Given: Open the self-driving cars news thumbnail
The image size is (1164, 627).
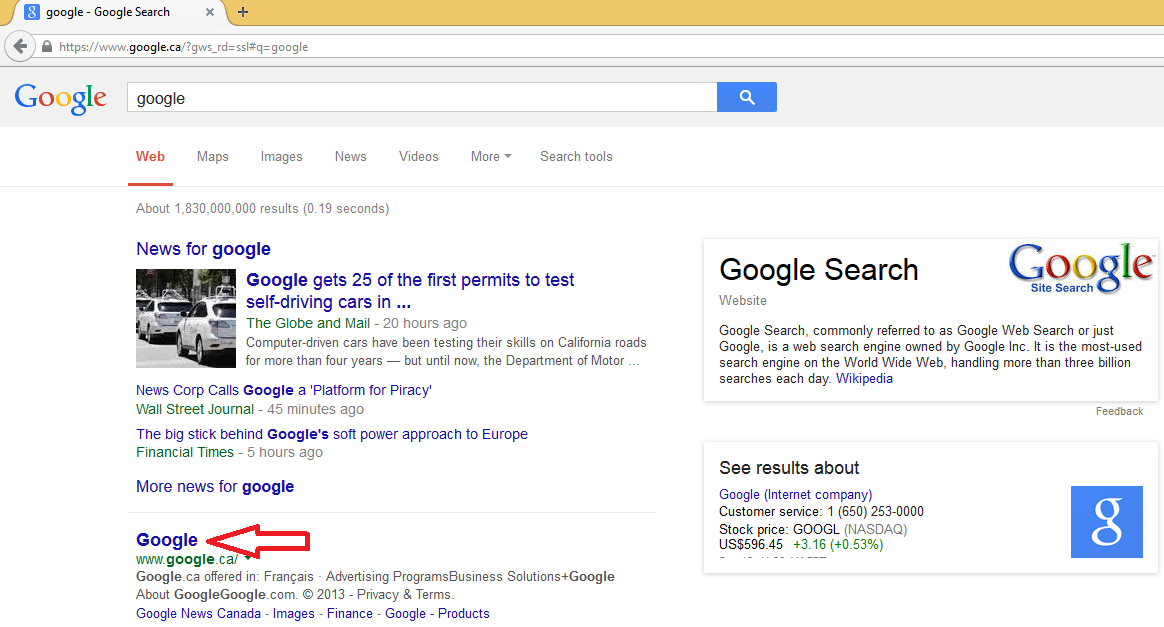Looking at the screenshot, I should pyautogui.click(x=186, y=318).
